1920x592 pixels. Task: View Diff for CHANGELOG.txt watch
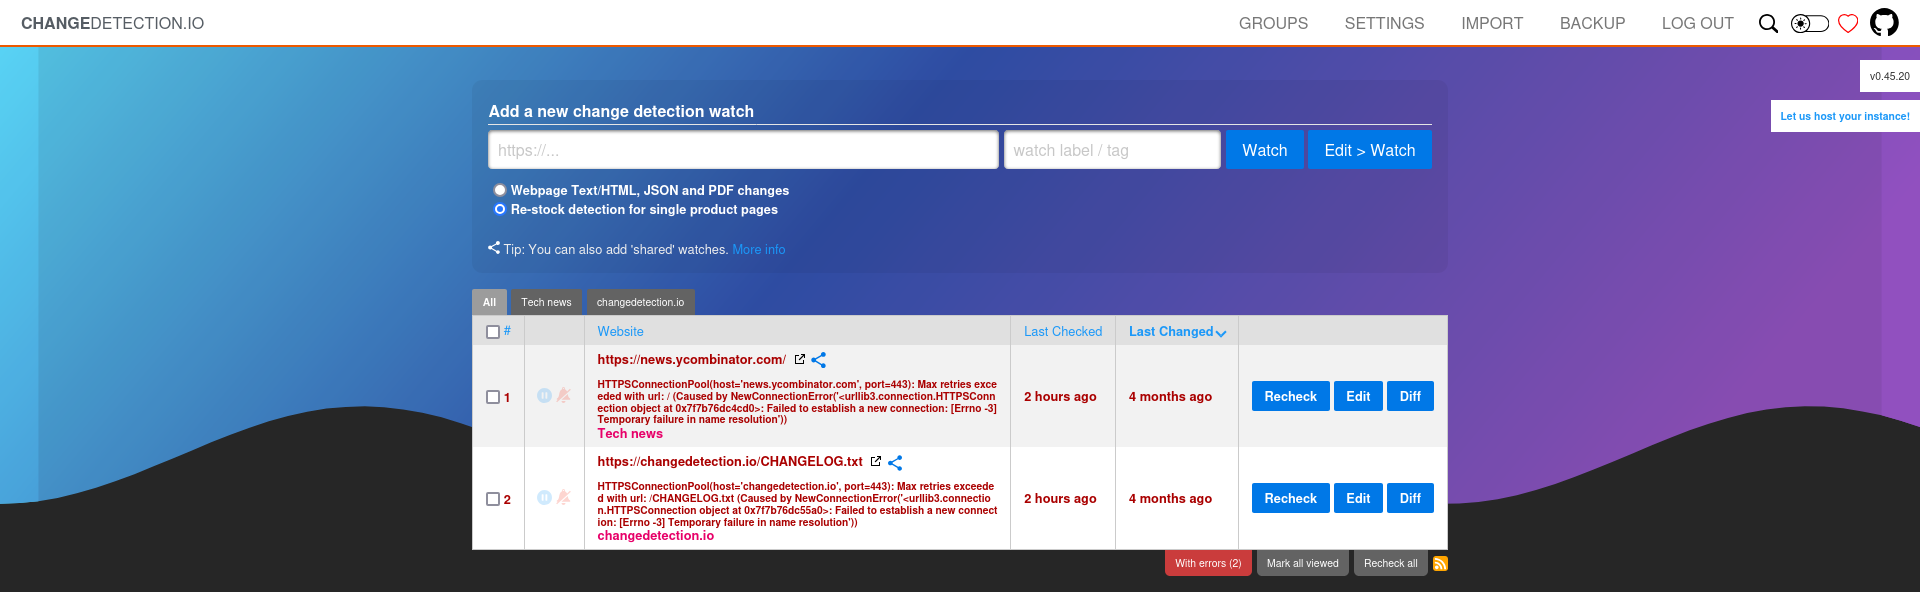click(1410, 498)
